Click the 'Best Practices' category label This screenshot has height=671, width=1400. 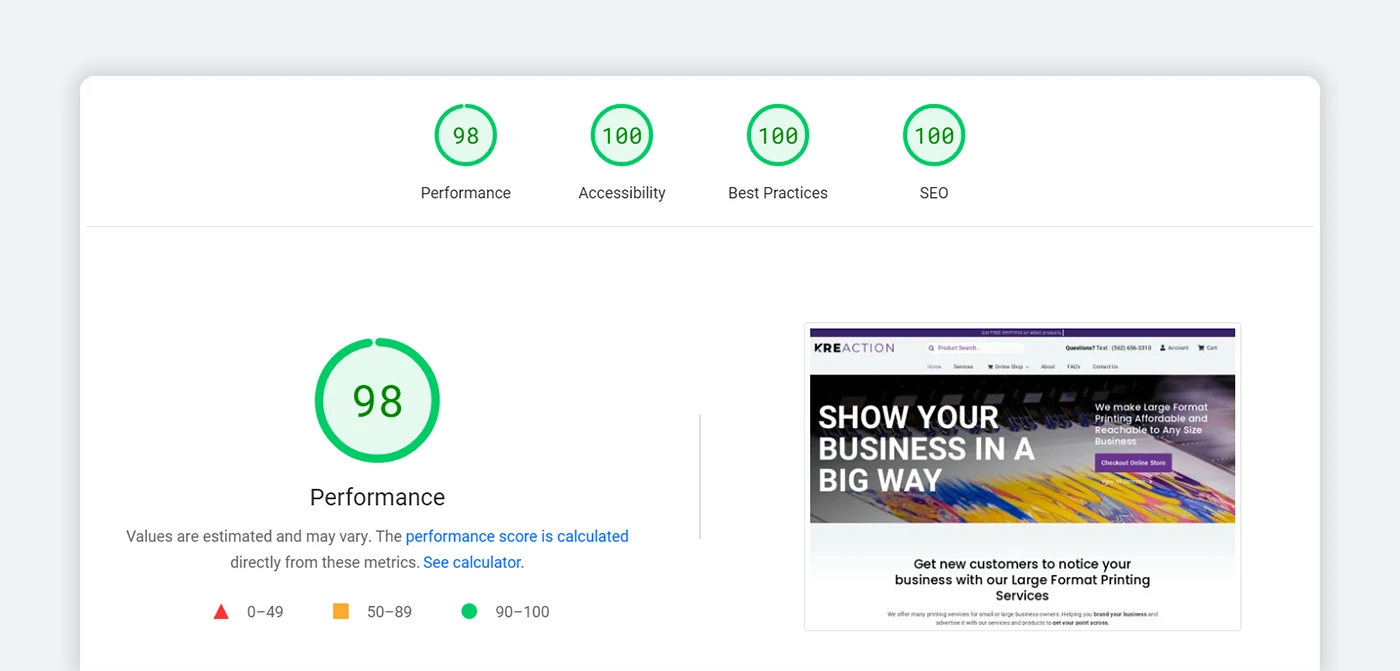click(778, 193)
